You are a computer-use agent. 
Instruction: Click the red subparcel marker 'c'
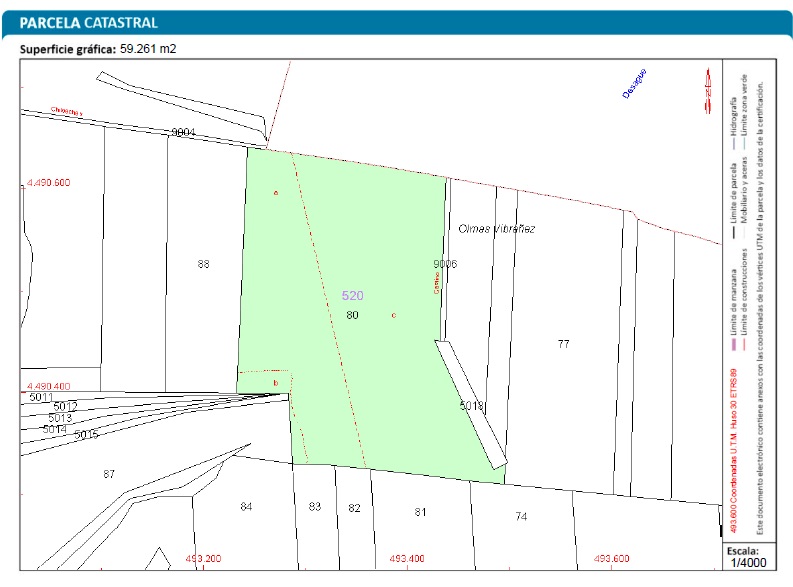pyautogui.click(x=393, y=315)
